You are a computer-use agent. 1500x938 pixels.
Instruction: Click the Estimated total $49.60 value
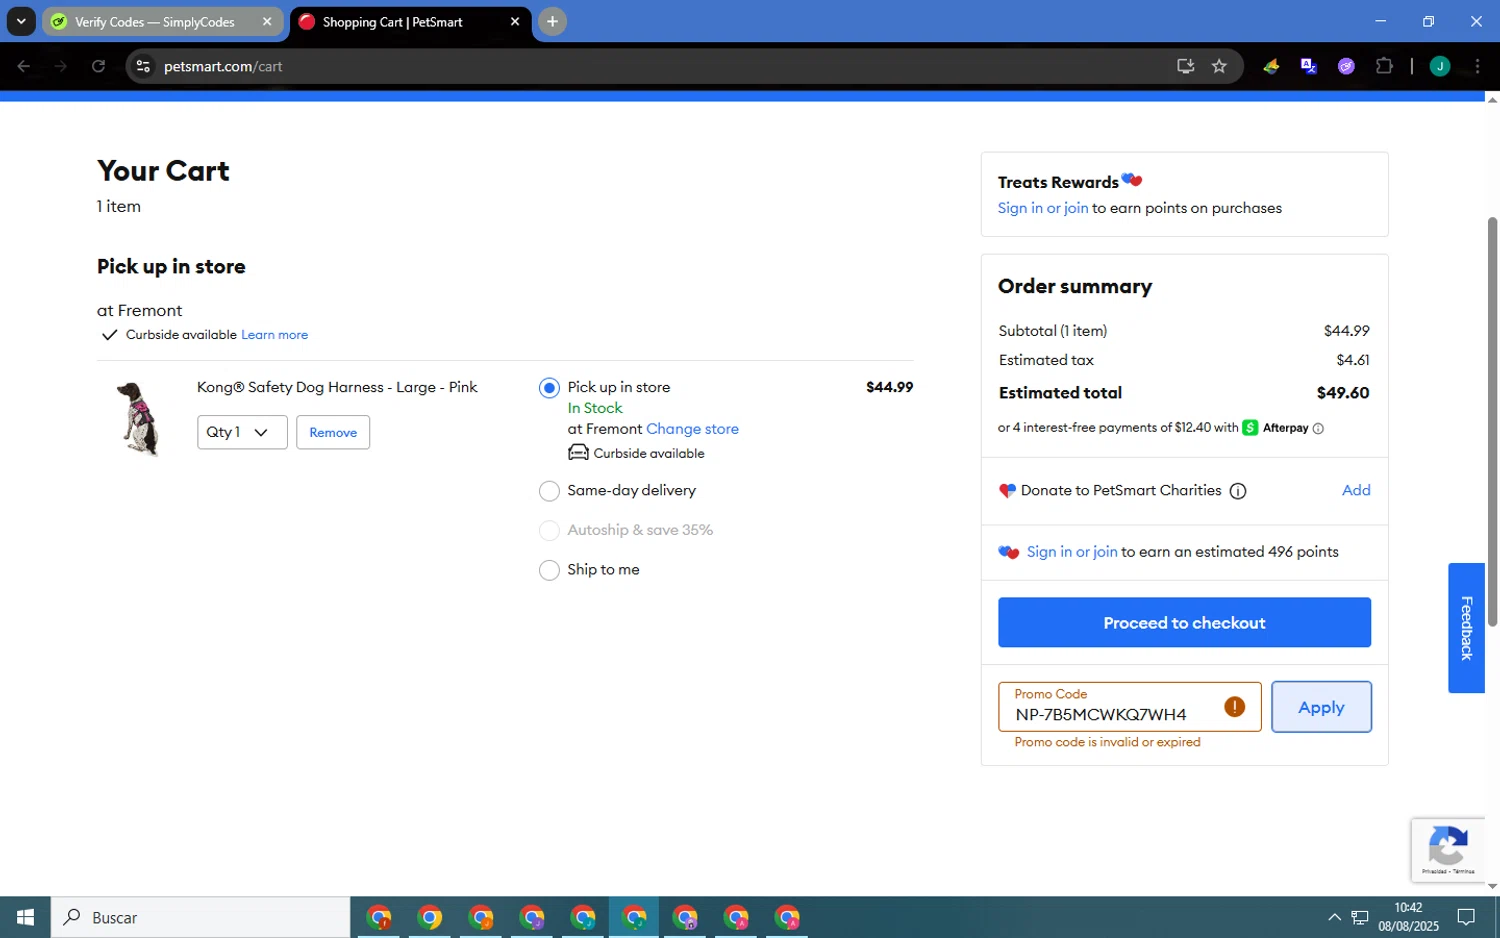click(1343, 393)
